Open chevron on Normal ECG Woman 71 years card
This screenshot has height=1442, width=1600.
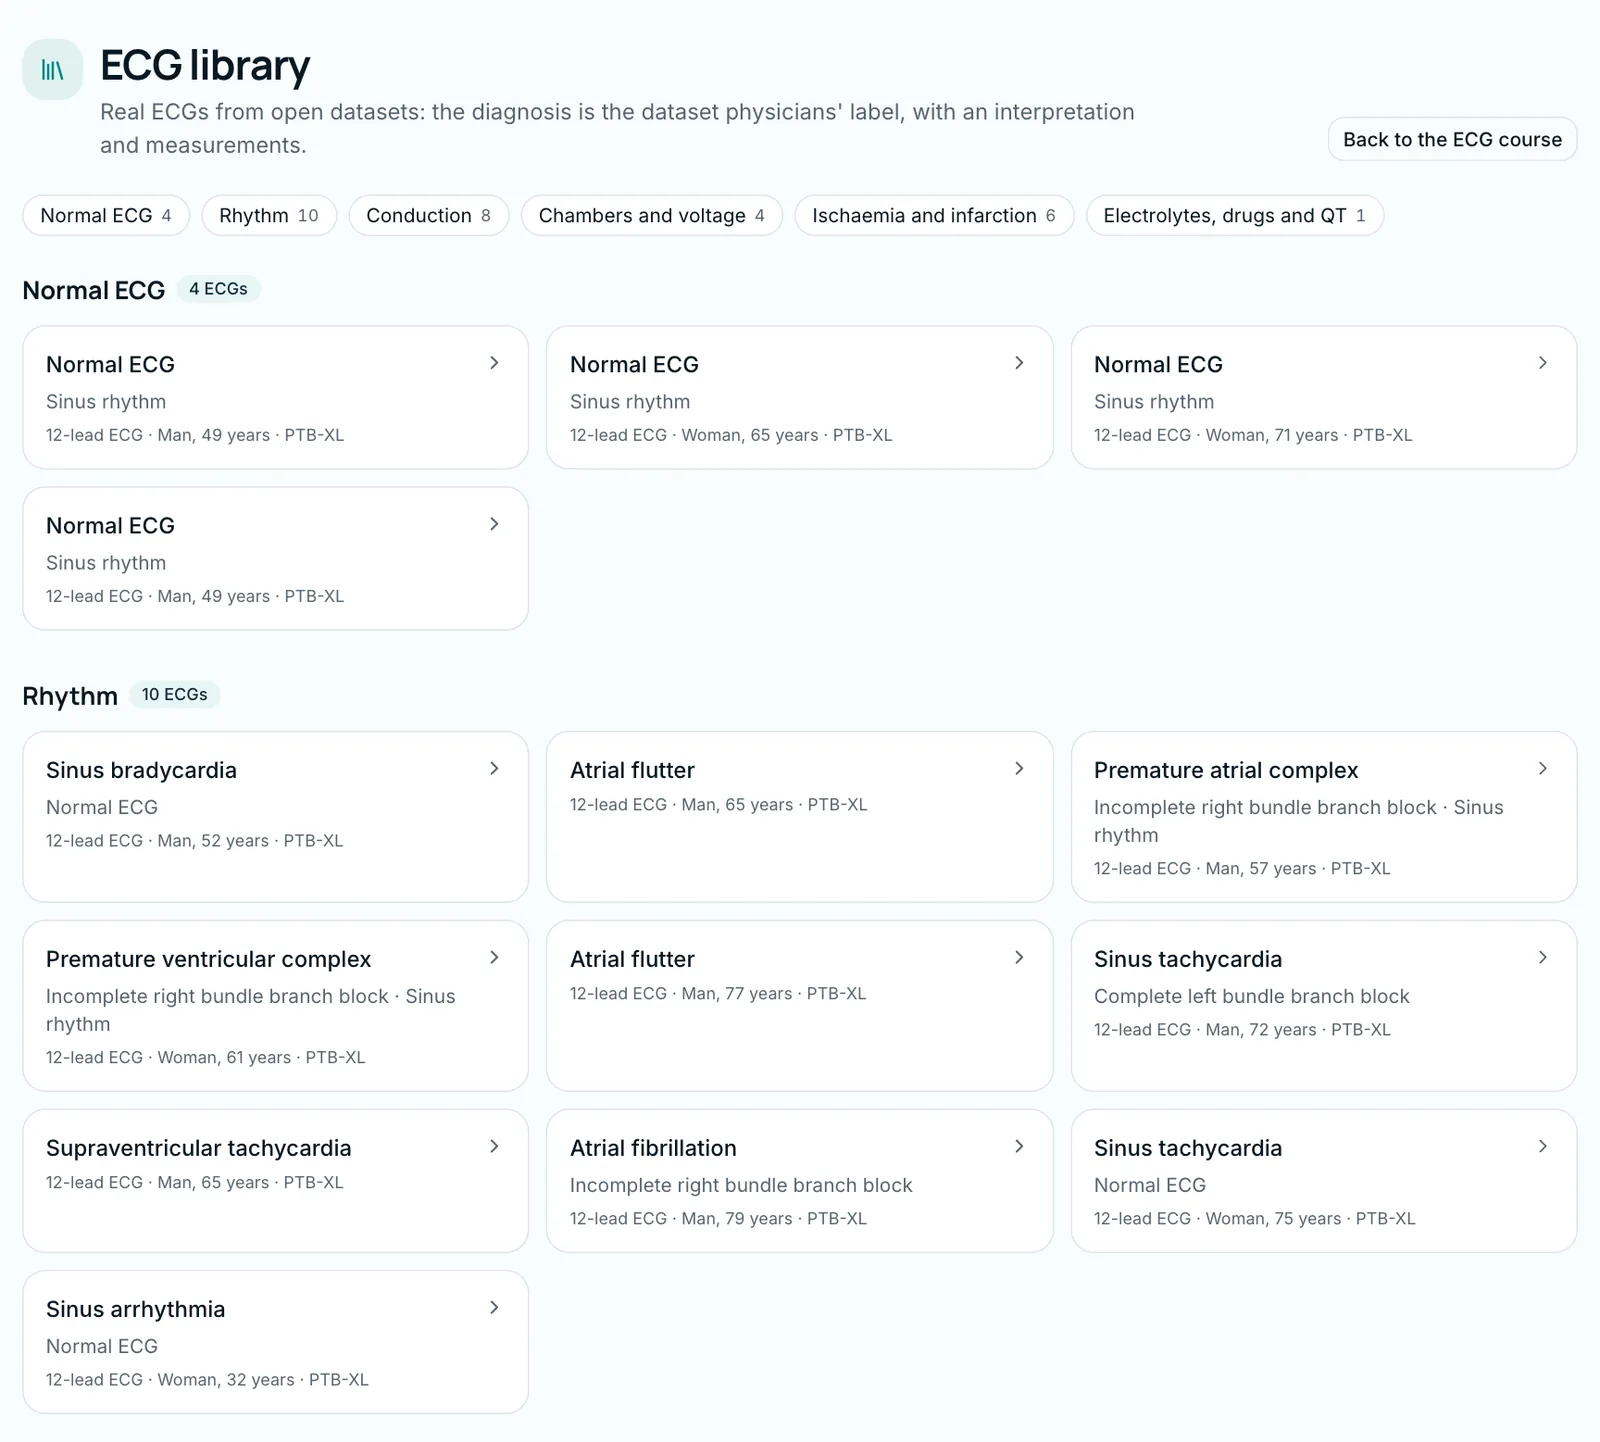(1543, 363)
